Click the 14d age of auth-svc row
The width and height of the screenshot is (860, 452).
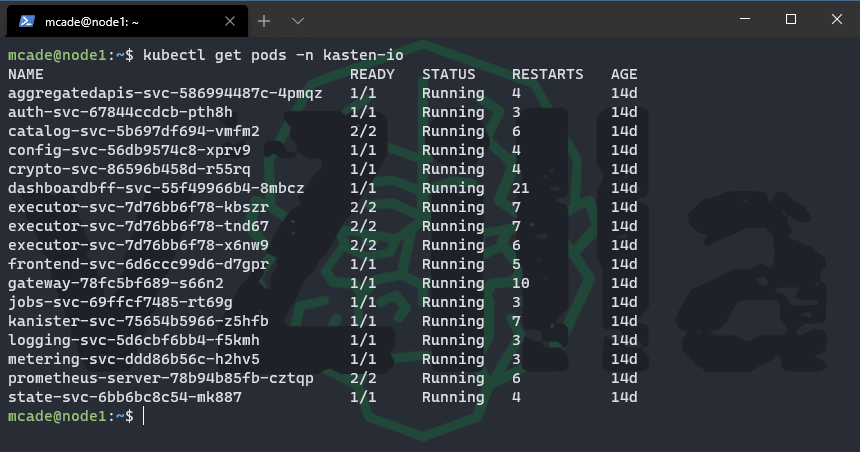tap(624, 112)
